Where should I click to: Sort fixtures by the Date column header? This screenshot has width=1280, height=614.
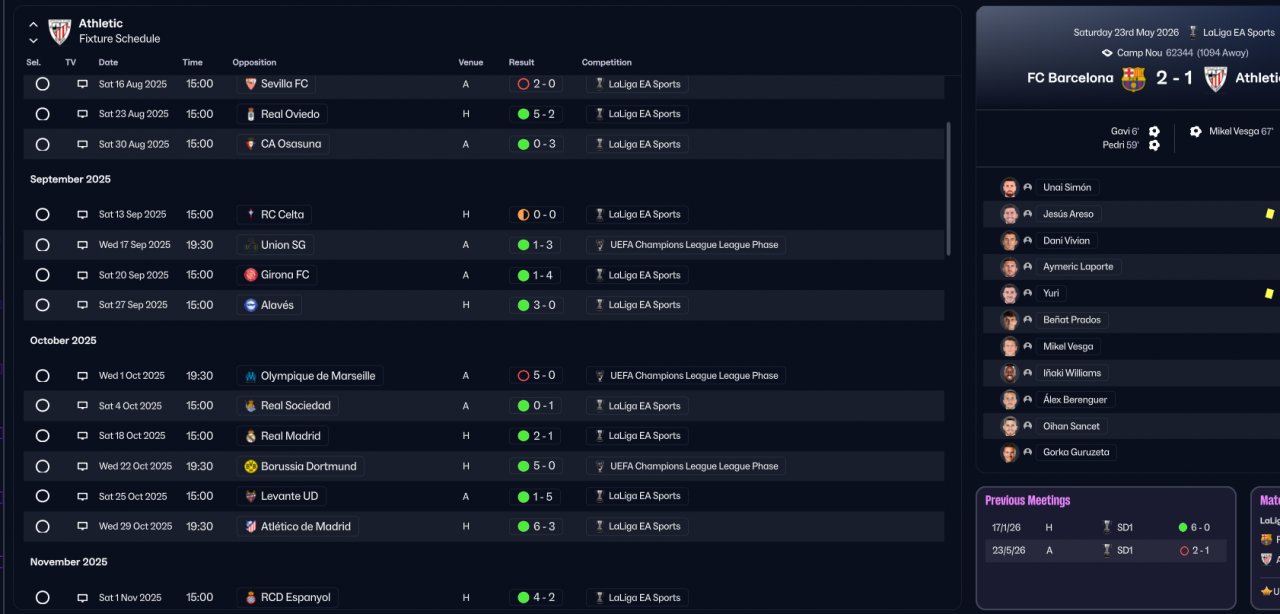[108, 62]
